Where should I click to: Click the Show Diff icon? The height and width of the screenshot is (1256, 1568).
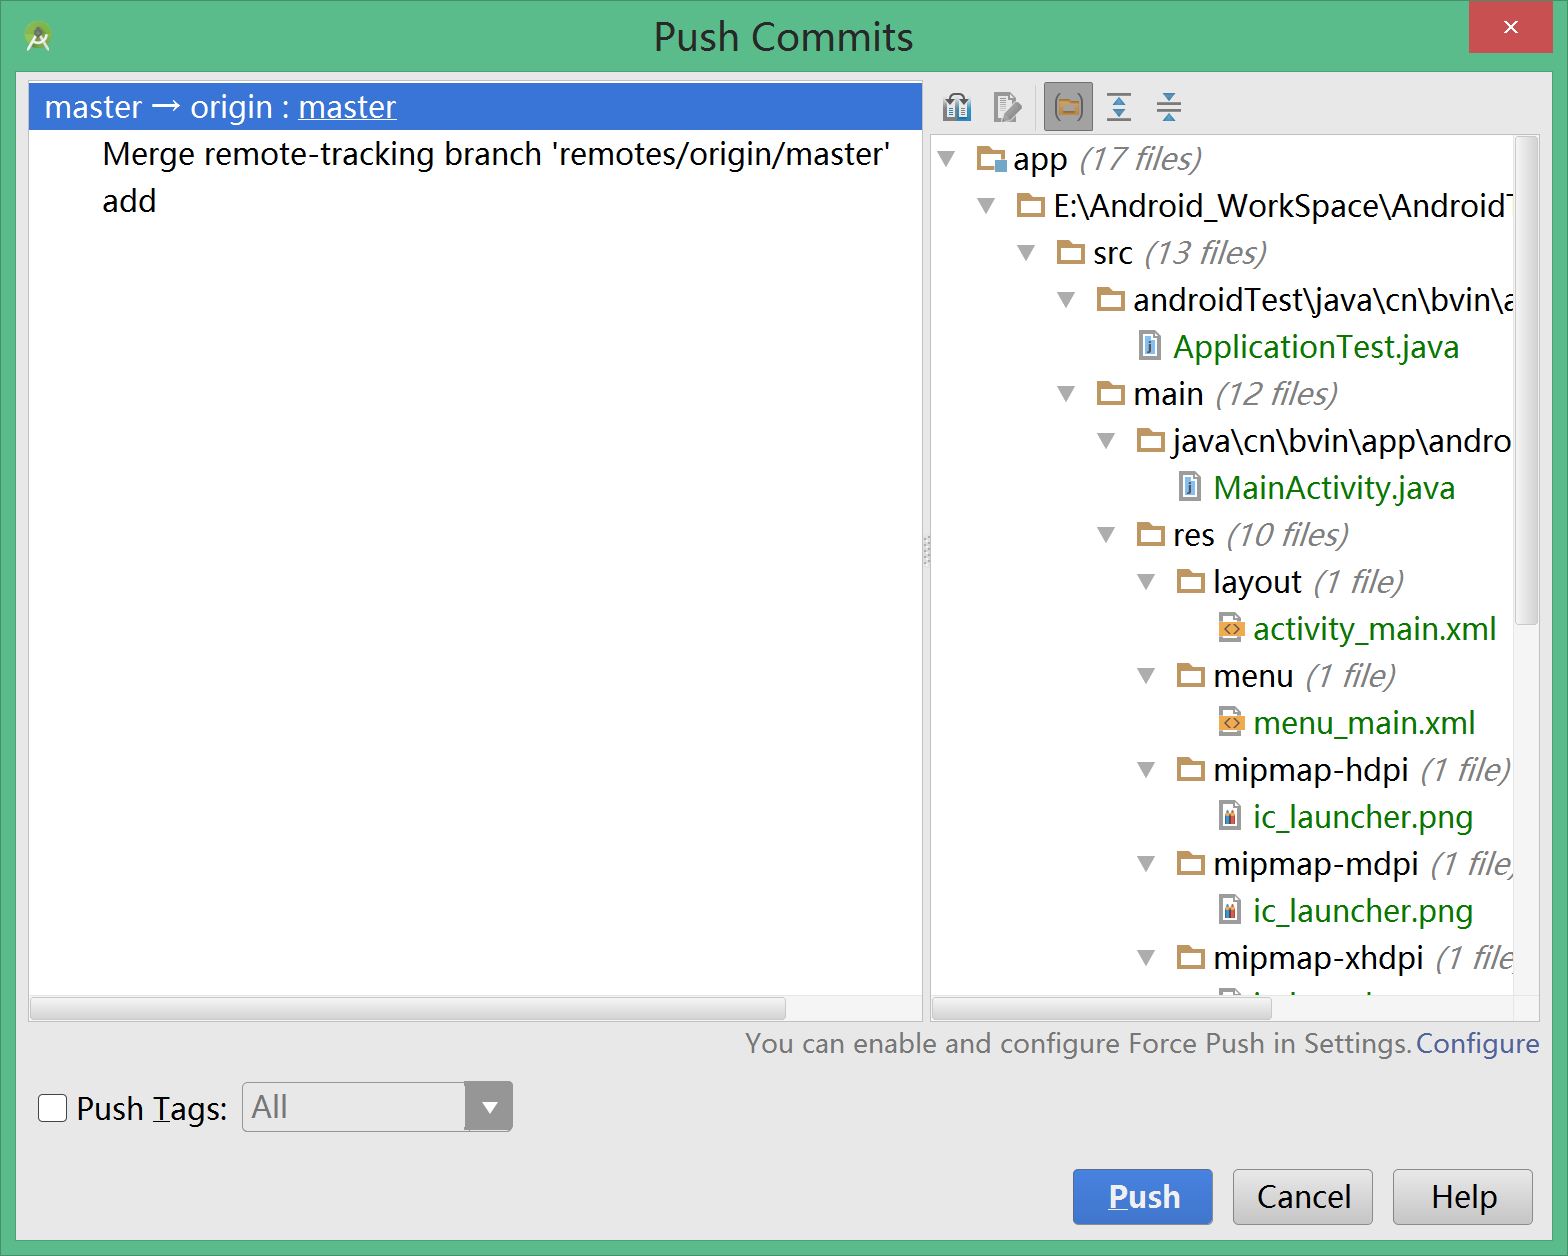[957, 106]
